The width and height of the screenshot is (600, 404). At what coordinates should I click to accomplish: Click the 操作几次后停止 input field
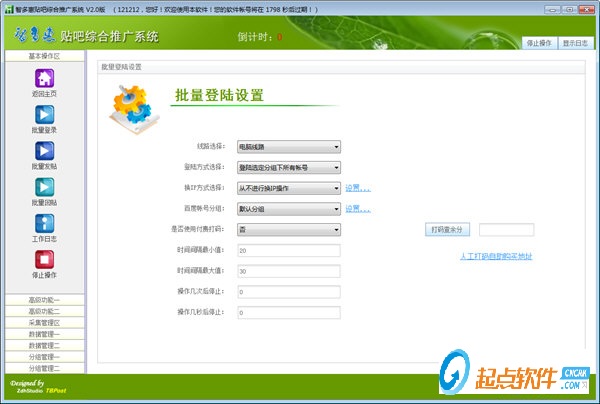(x=289, y=292)
